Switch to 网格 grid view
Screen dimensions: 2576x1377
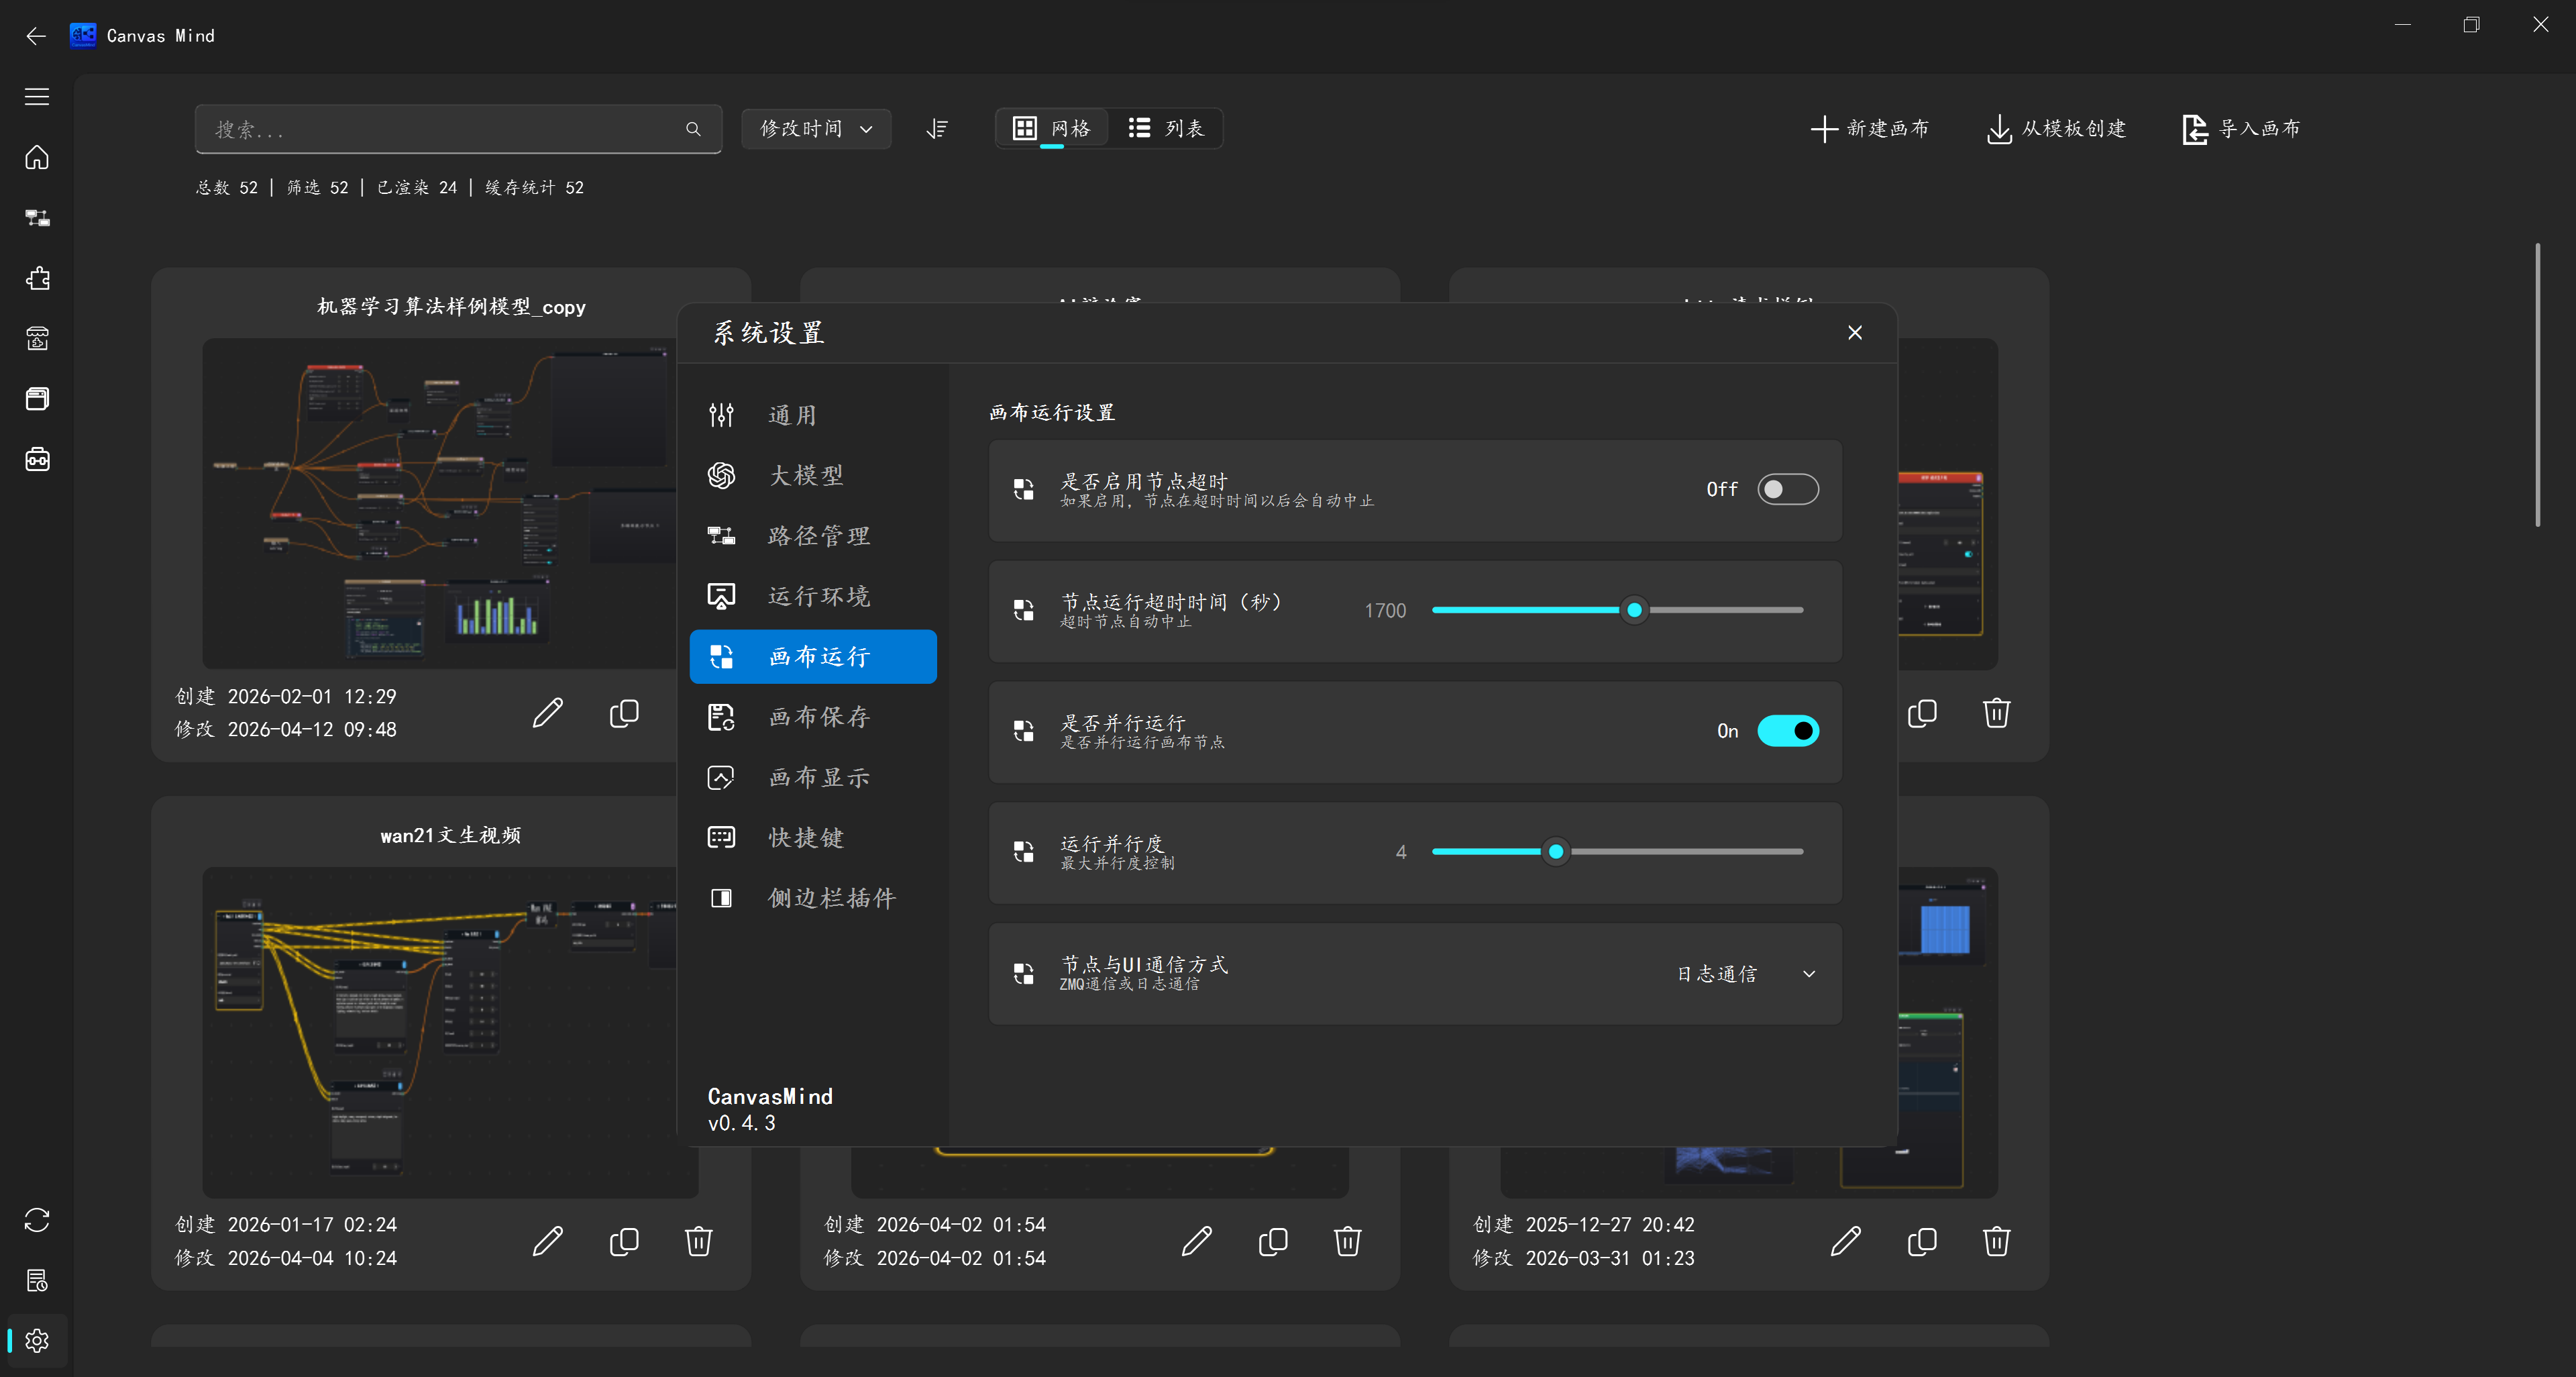[1052, 129]
